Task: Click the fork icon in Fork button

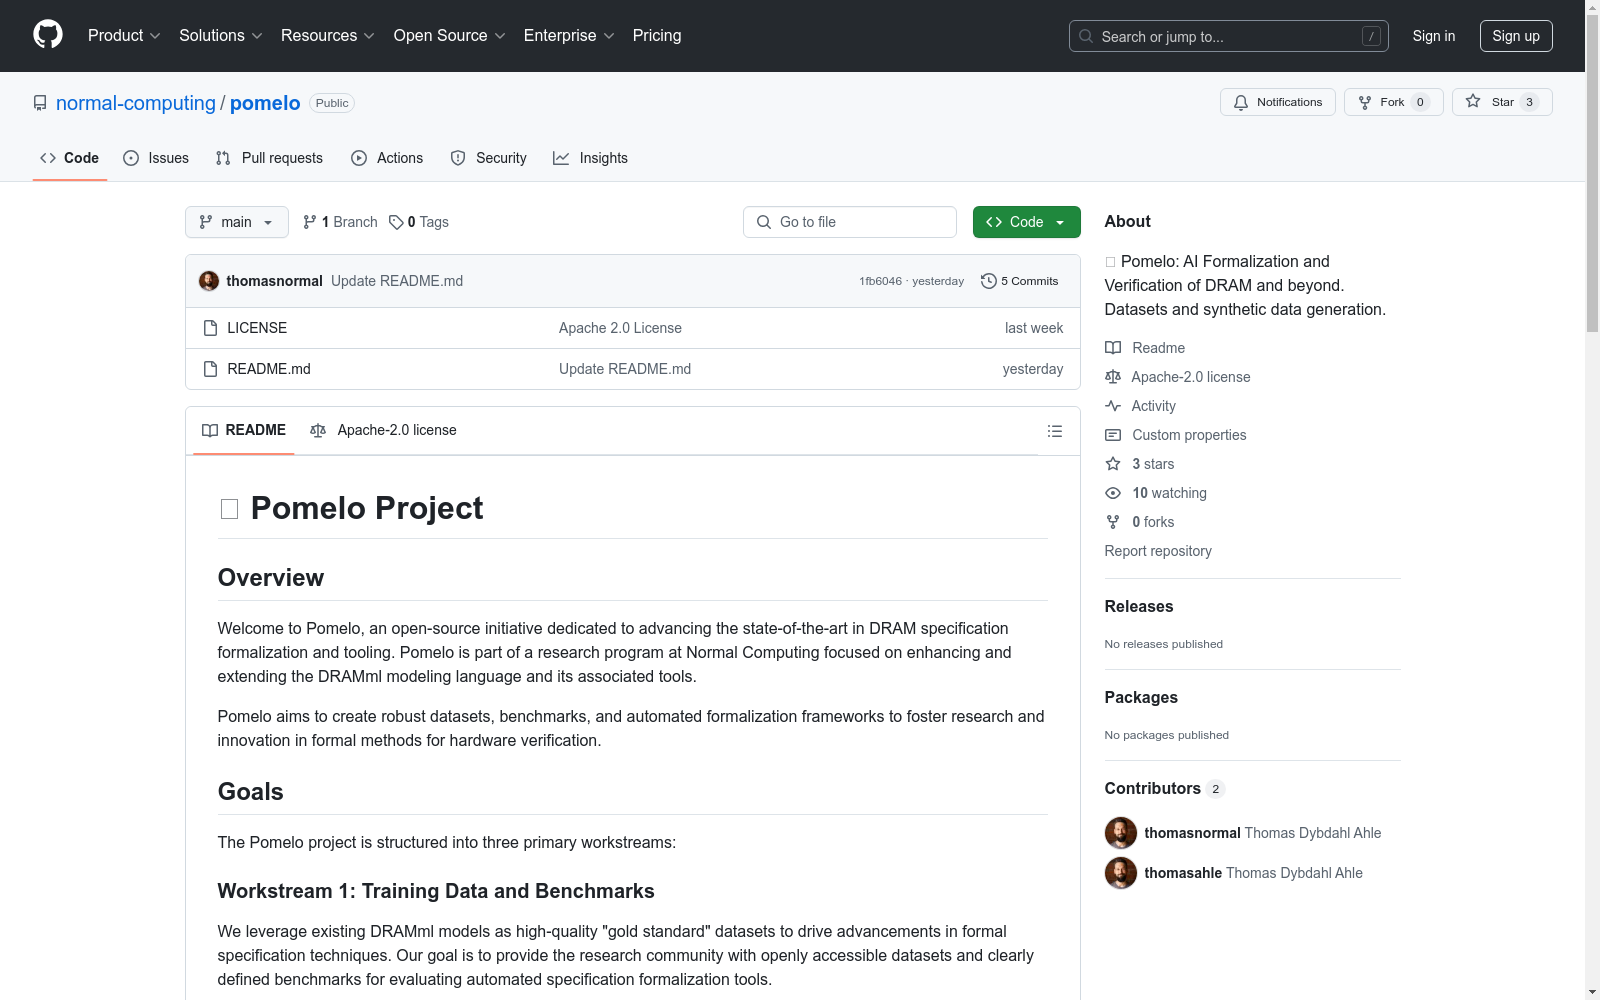Action: pos(1365,102)
